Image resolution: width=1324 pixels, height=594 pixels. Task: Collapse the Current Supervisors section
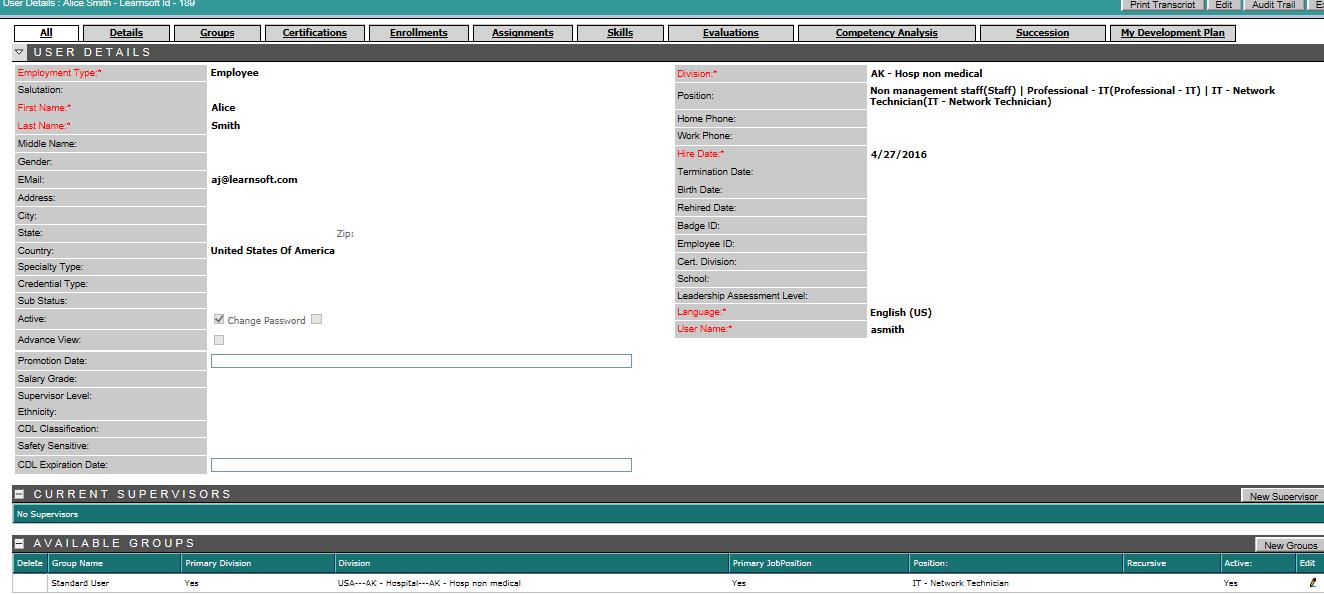[x=19, y=494]
